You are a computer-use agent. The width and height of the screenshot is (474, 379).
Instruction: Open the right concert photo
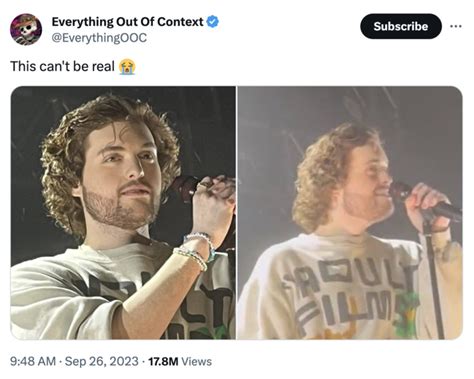click(350, 213)
